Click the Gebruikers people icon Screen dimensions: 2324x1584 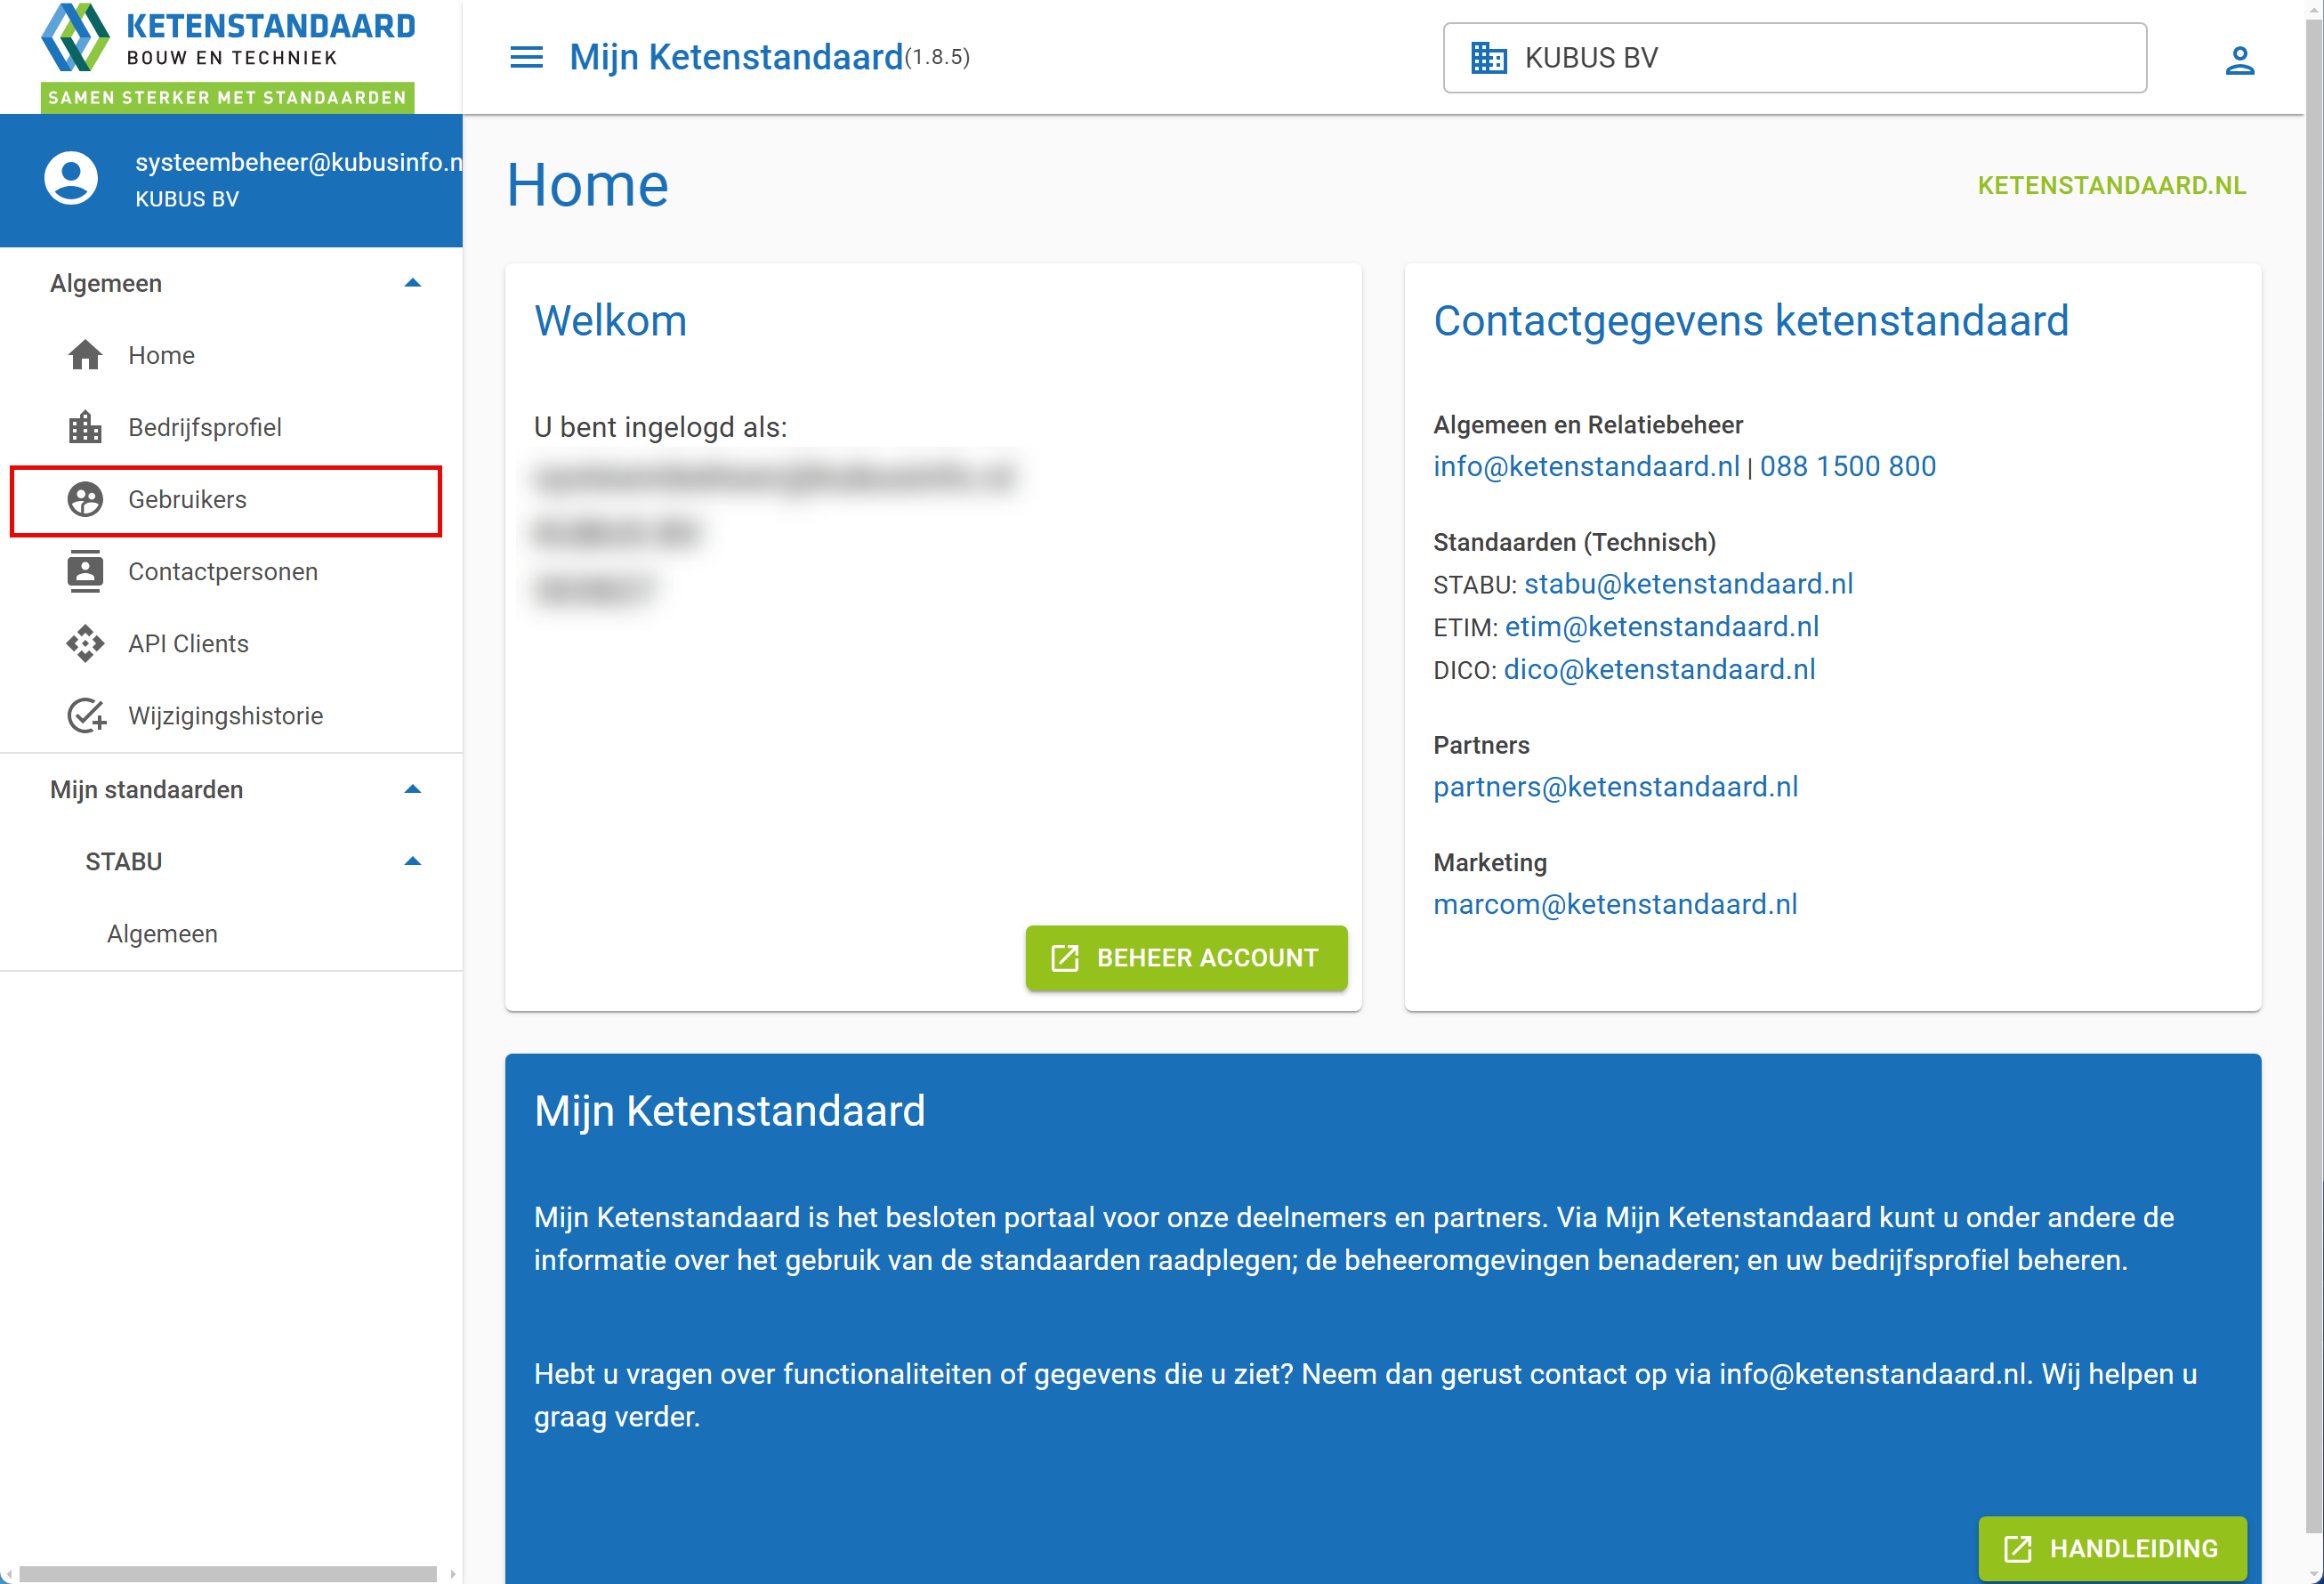85,499
